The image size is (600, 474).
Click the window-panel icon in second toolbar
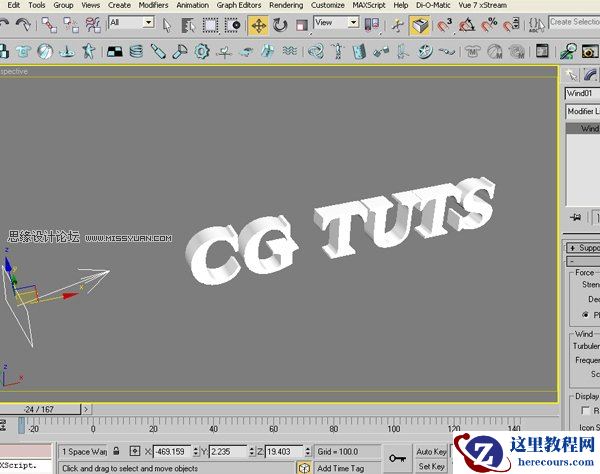[x=542, y=51]
